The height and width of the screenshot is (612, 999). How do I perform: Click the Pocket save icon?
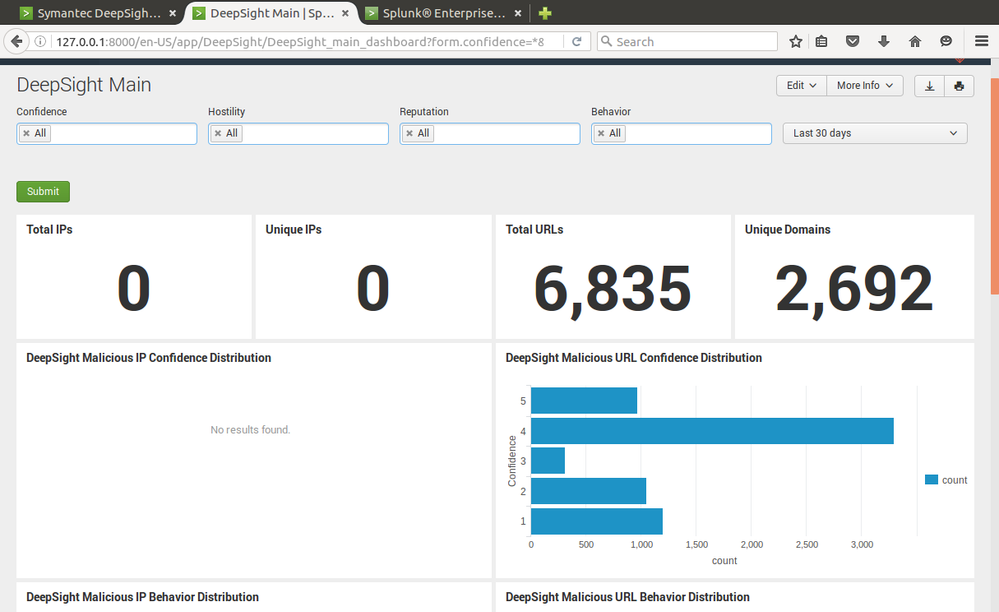[852, 41]
